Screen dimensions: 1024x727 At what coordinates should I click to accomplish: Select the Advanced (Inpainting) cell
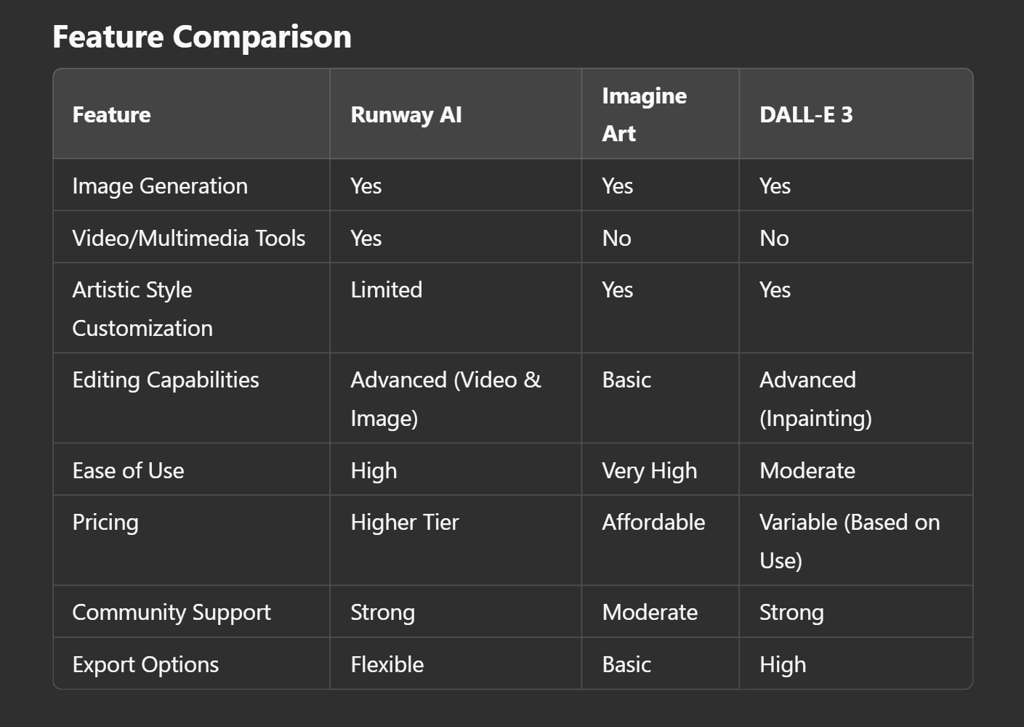pos(815,398)
